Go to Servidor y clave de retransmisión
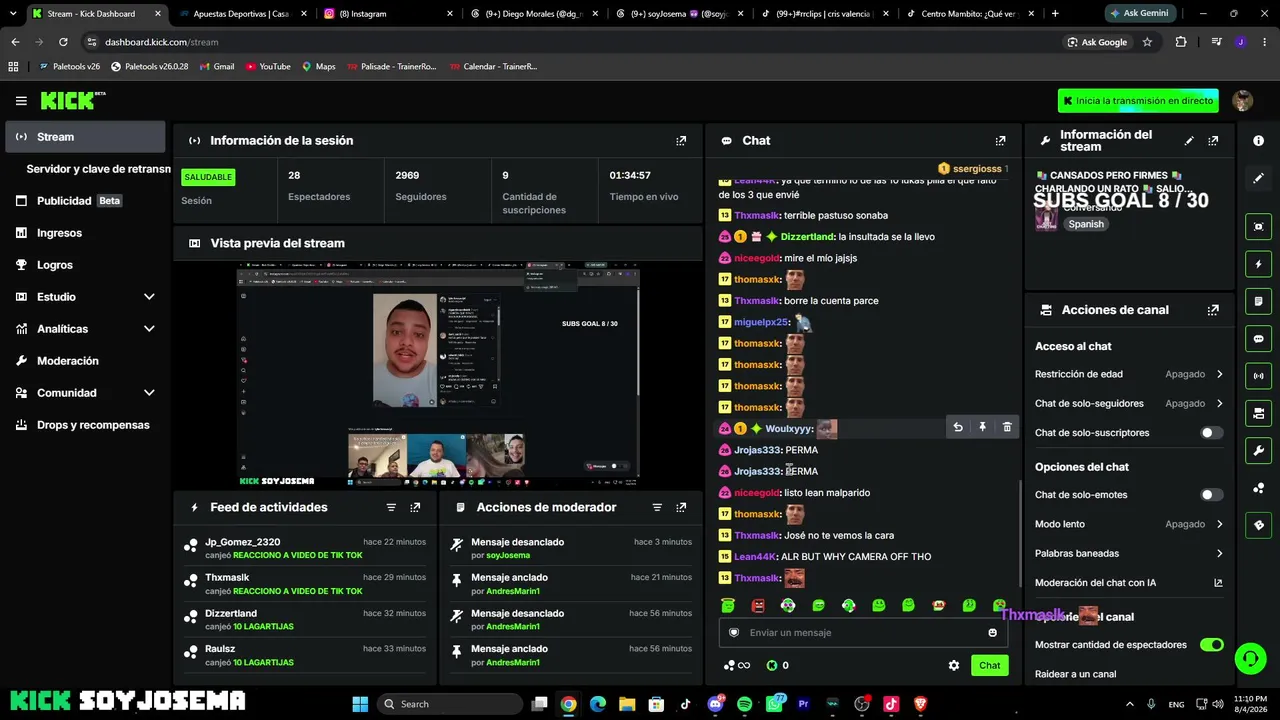The height and width of the screenshot is (720, 1280). point(98,169)
